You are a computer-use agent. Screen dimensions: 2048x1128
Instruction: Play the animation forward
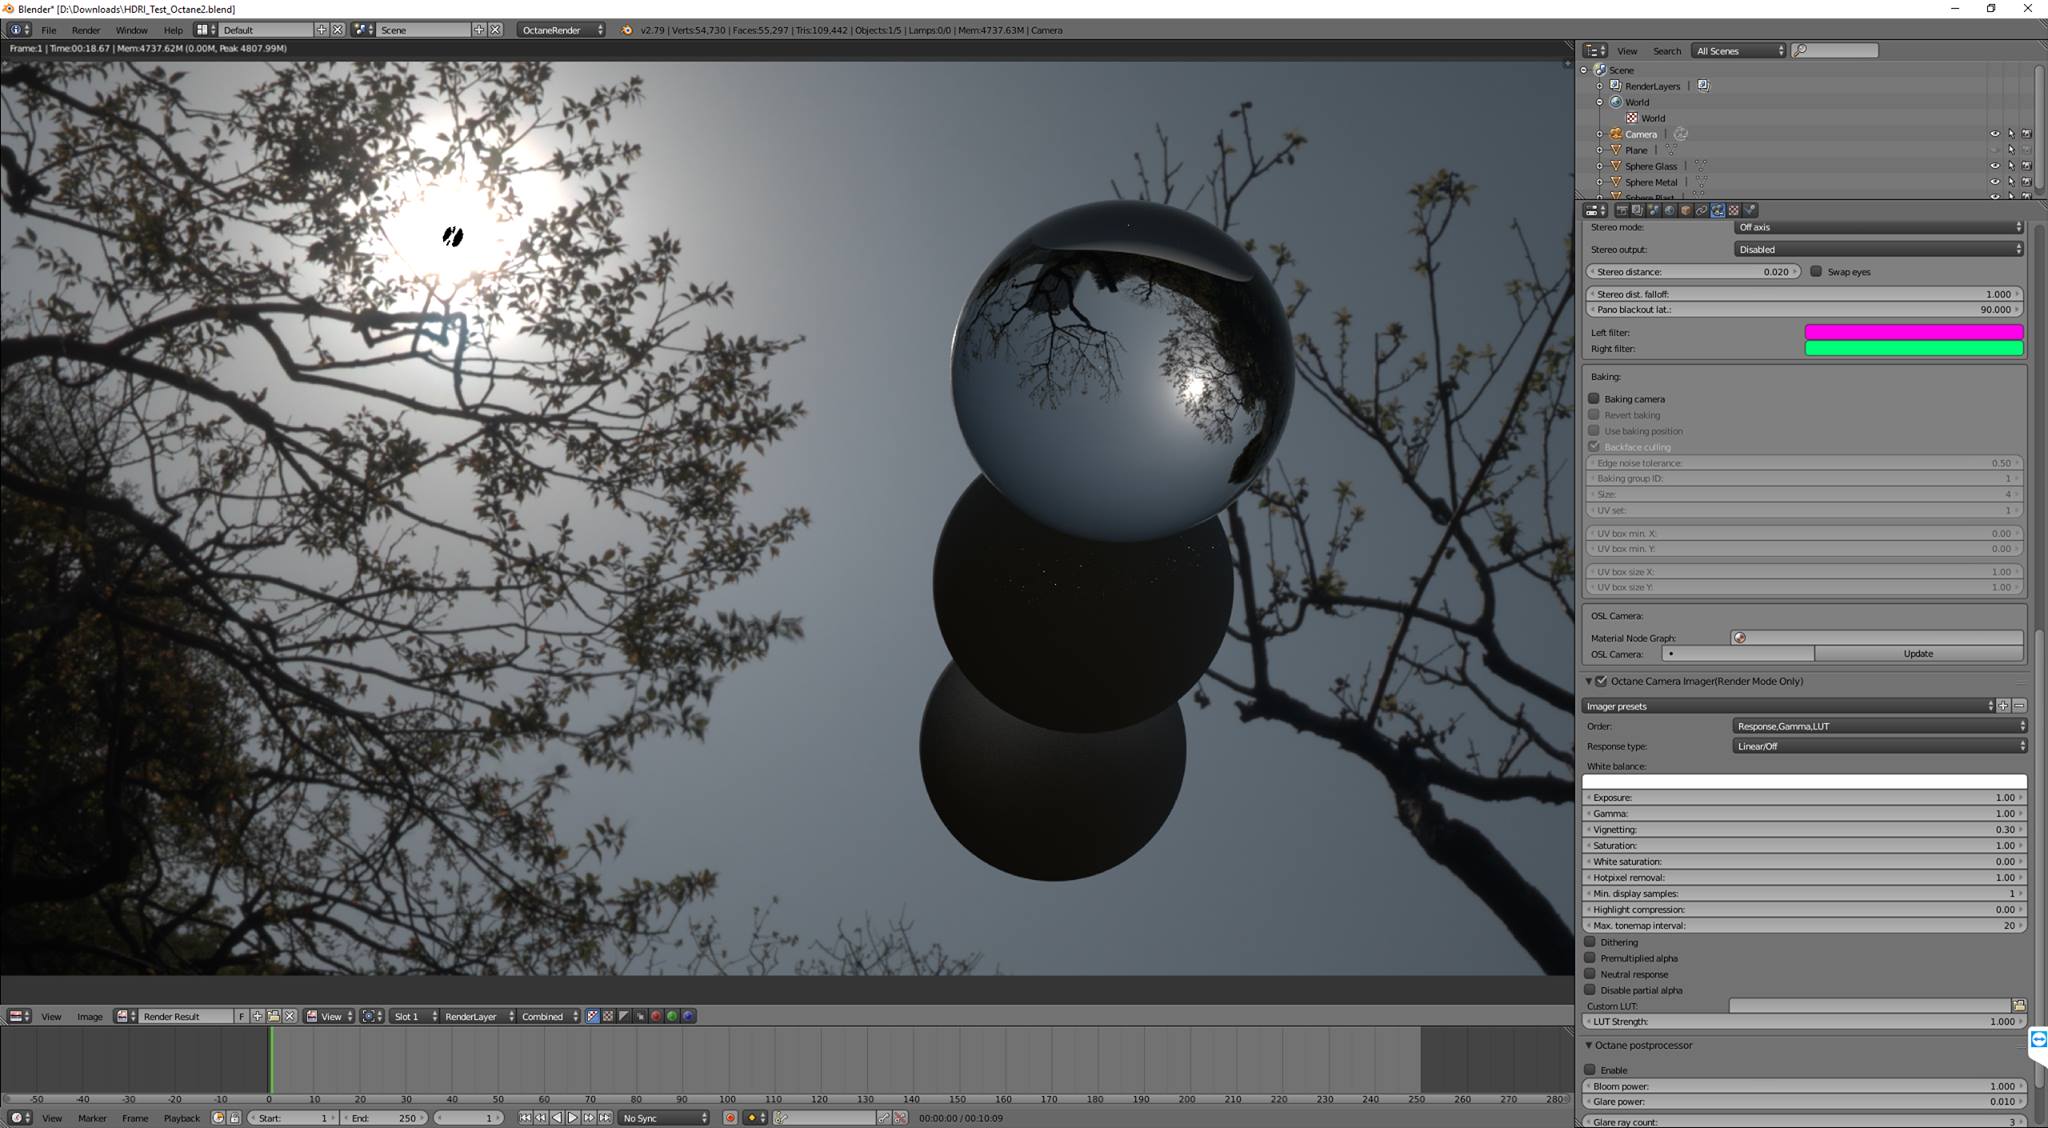[573, 1118]
